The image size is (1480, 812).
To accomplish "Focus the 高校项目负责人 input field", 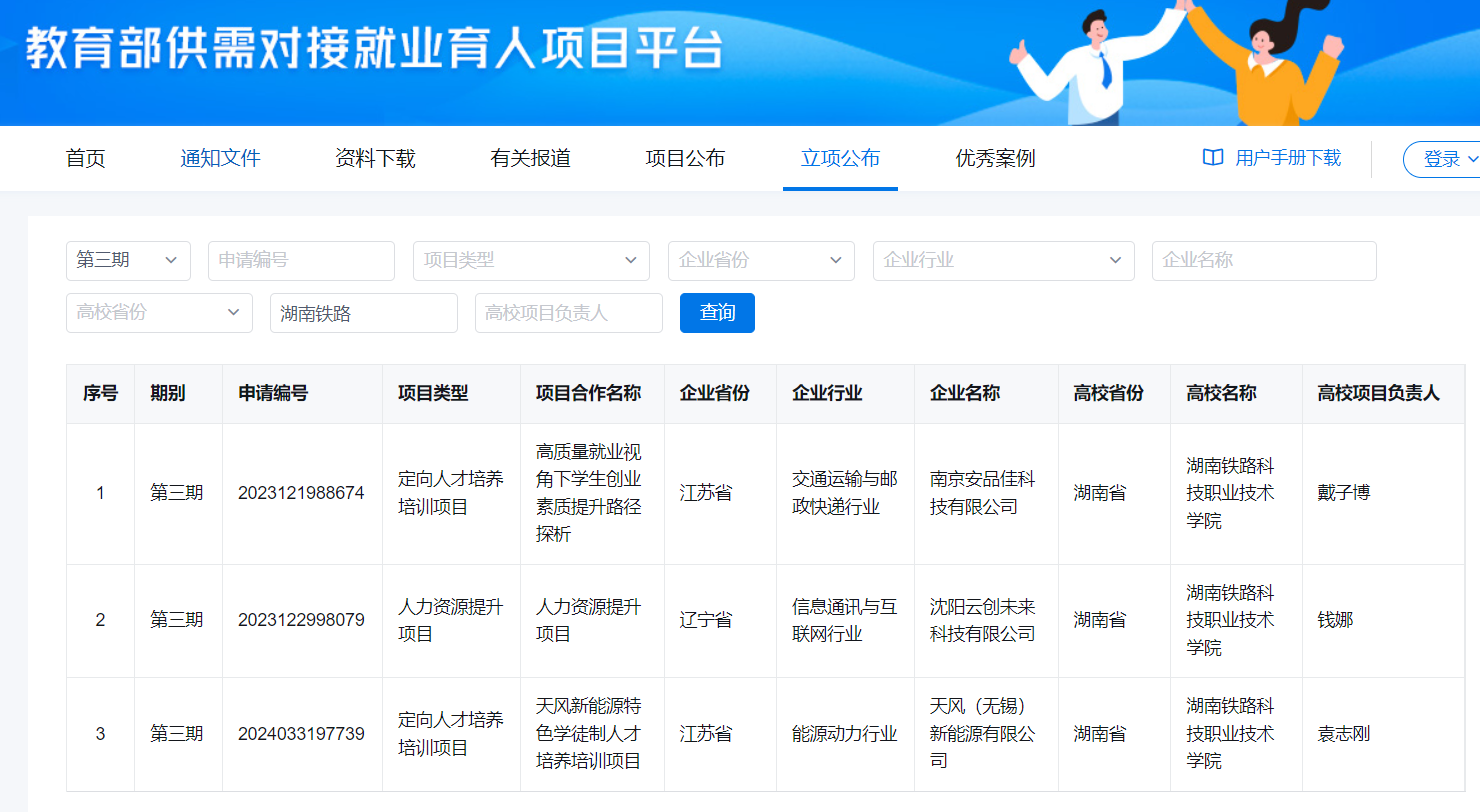I will 569,312.
